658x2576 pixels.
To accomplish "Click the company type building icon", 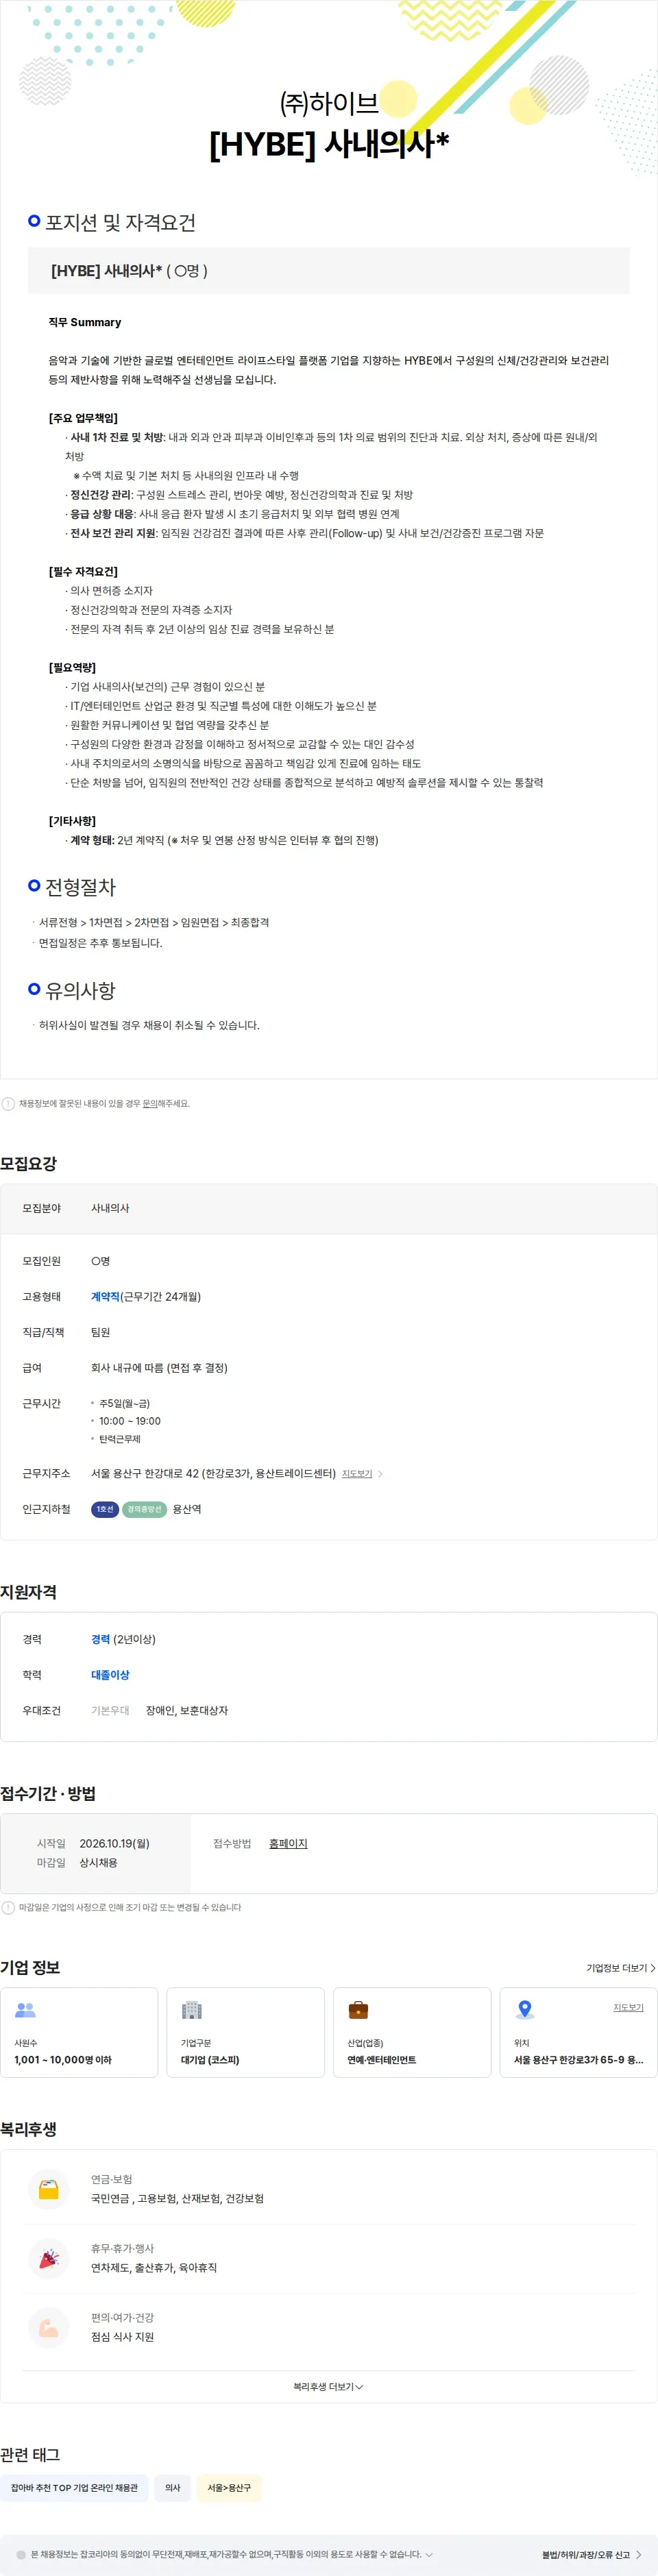I will [192, 2009].
